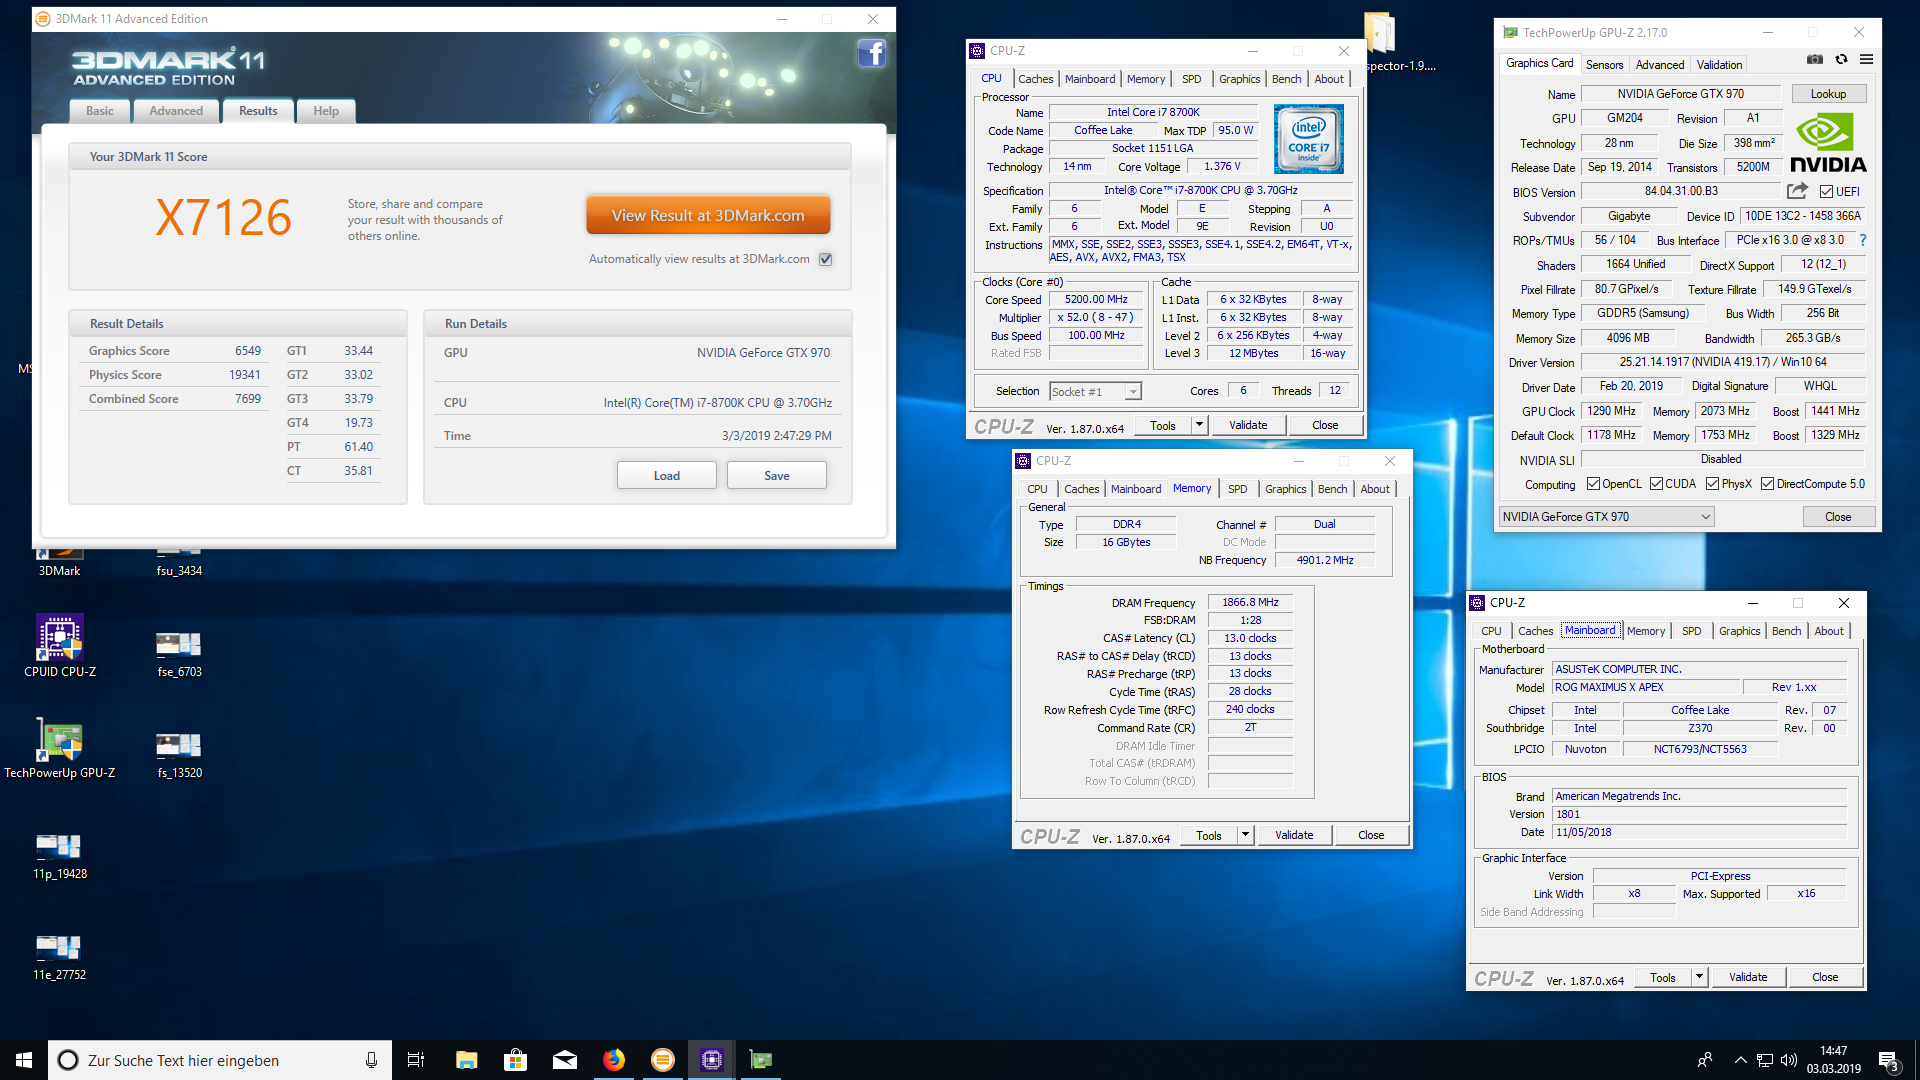Click Validate in CPU tab CPU-Z window

click(1248, 425)
